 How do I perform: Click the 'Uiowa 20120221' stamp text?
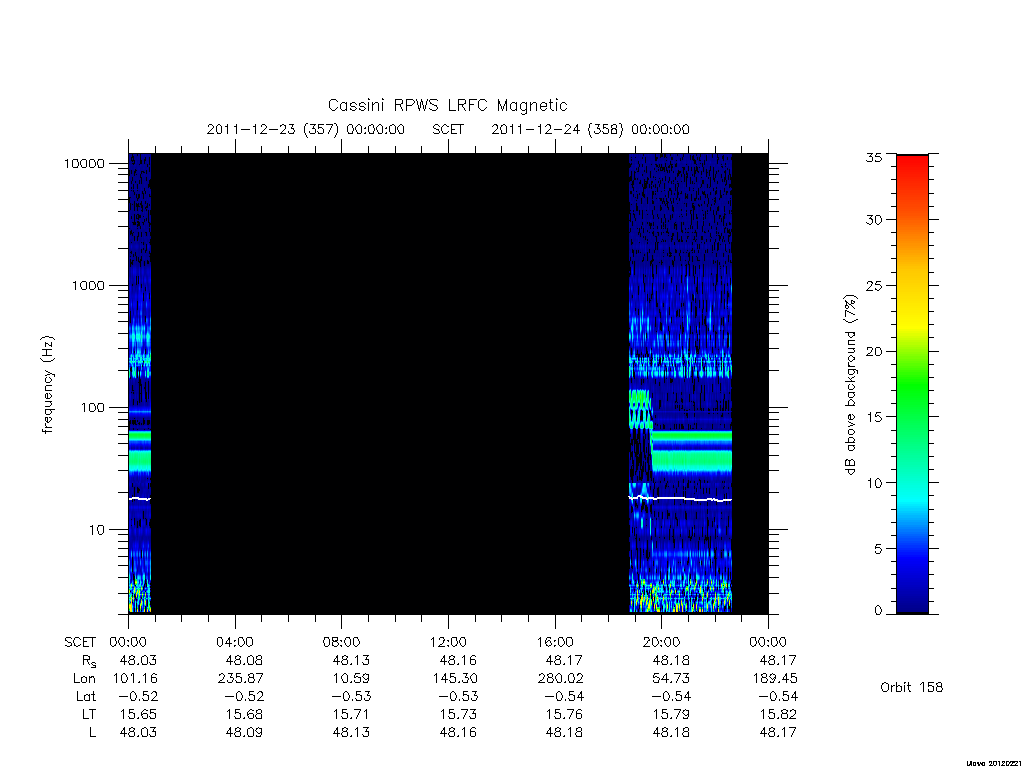coord(995,763)
